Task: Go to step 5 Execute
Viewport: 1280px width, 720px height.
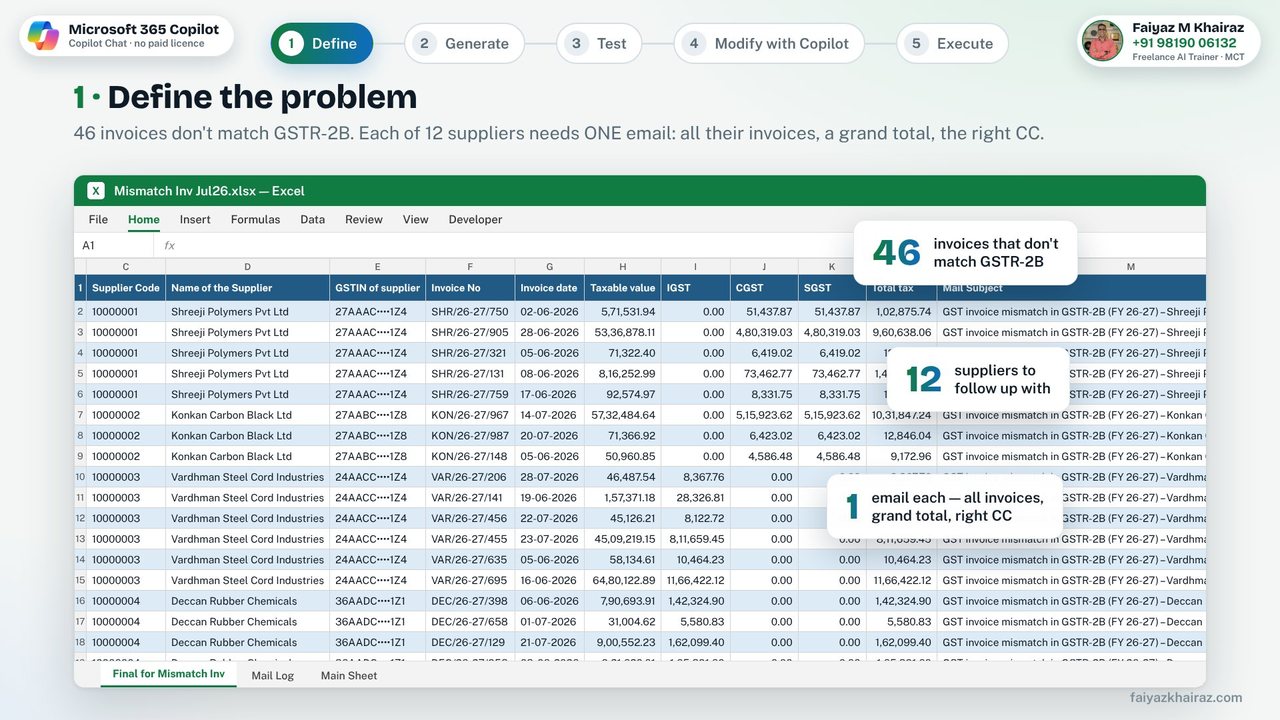Action: (952, 43)
